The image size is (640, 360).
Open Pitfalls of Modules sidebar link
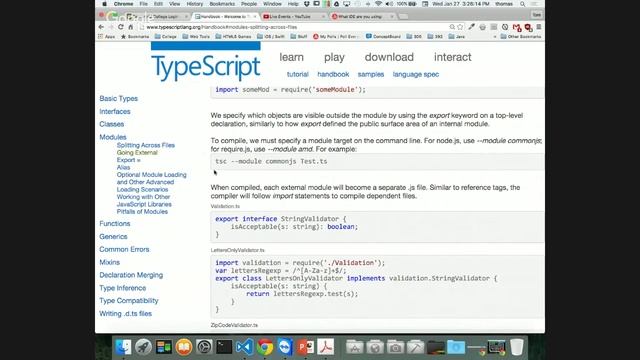pos(142,211)
